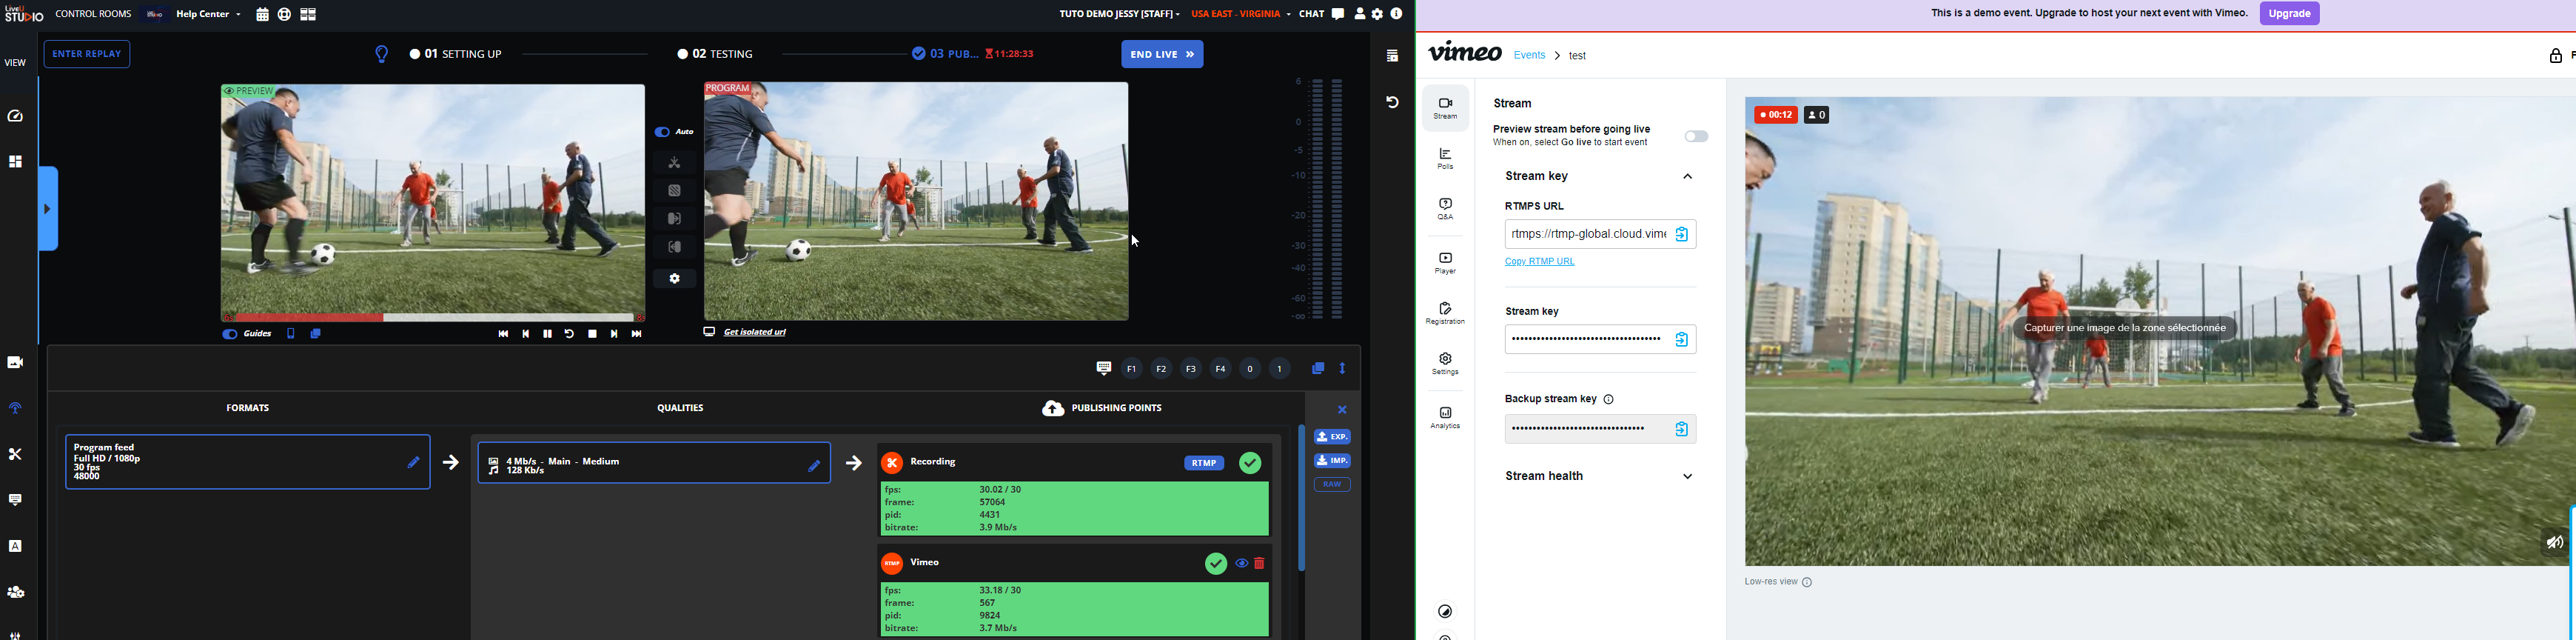Viewport: 2576px width, 640px height.
Task: Pause the preview clip playback
Action: coord(547,334)
